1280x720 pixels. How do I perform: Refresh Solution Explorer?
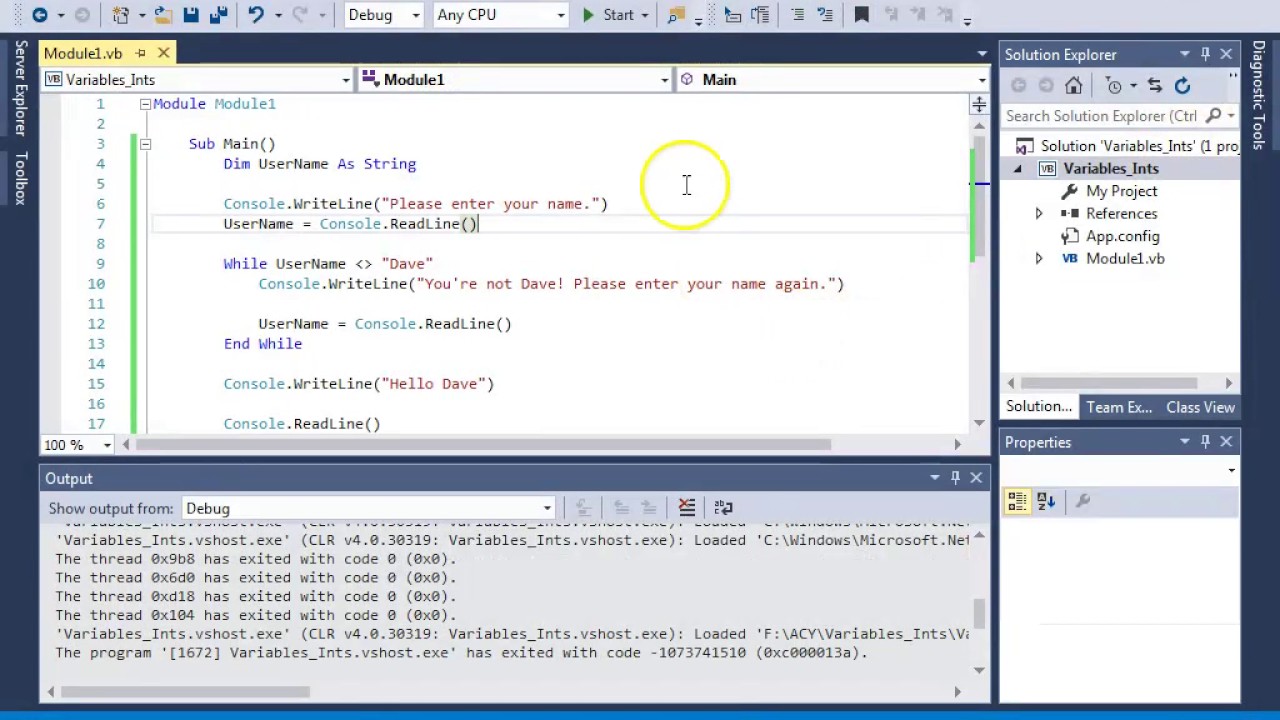pyautogui.click(x=1182, y=86)
